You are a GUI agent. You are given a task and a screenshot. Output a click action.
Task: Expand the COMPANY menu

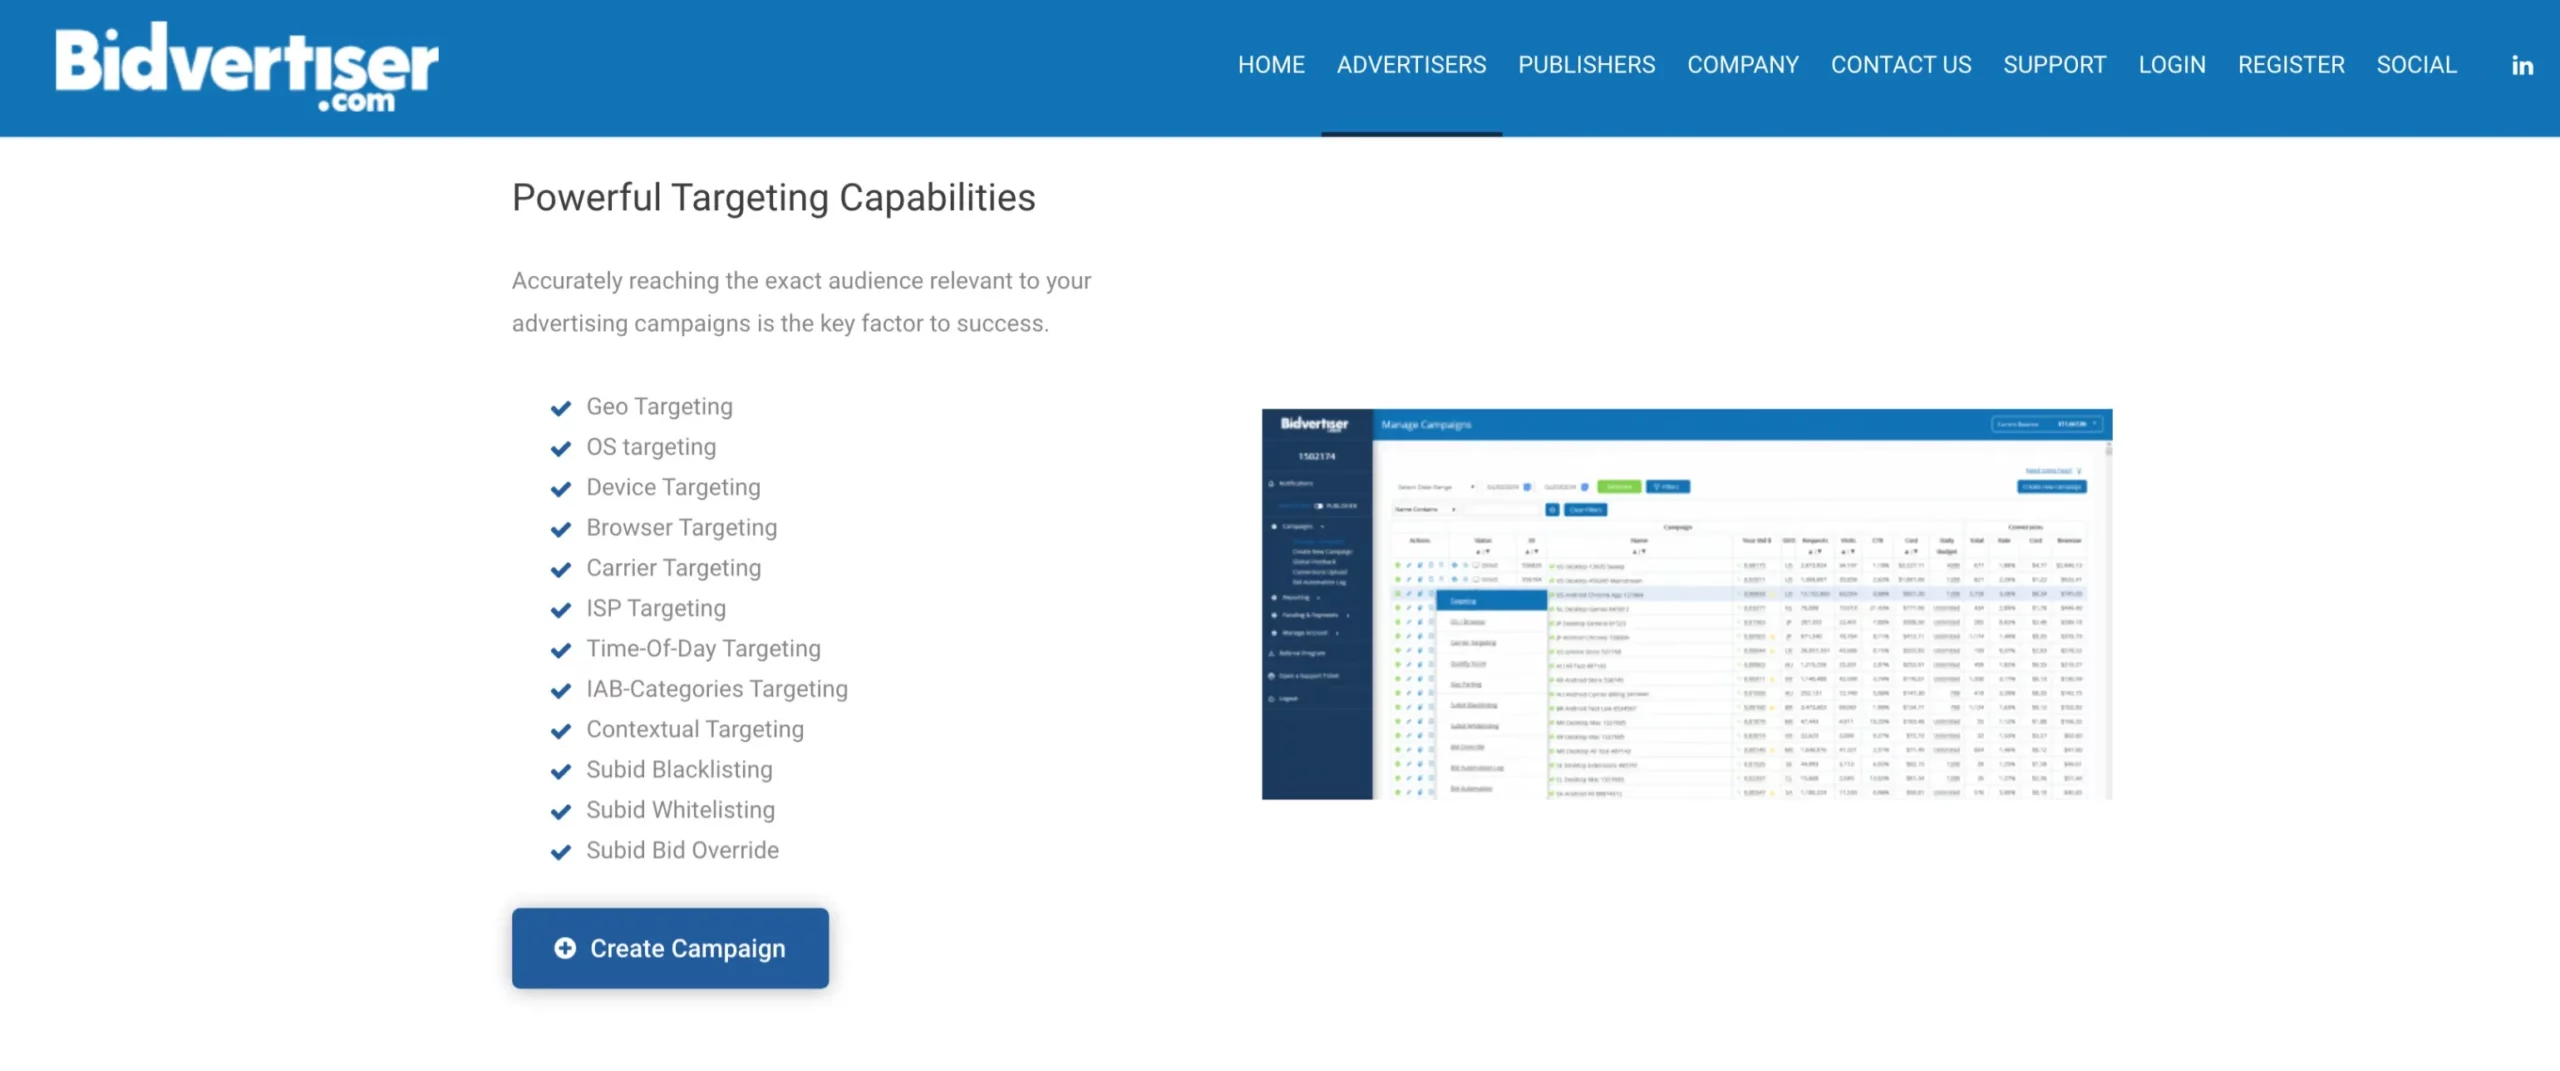coord(1742,65)
